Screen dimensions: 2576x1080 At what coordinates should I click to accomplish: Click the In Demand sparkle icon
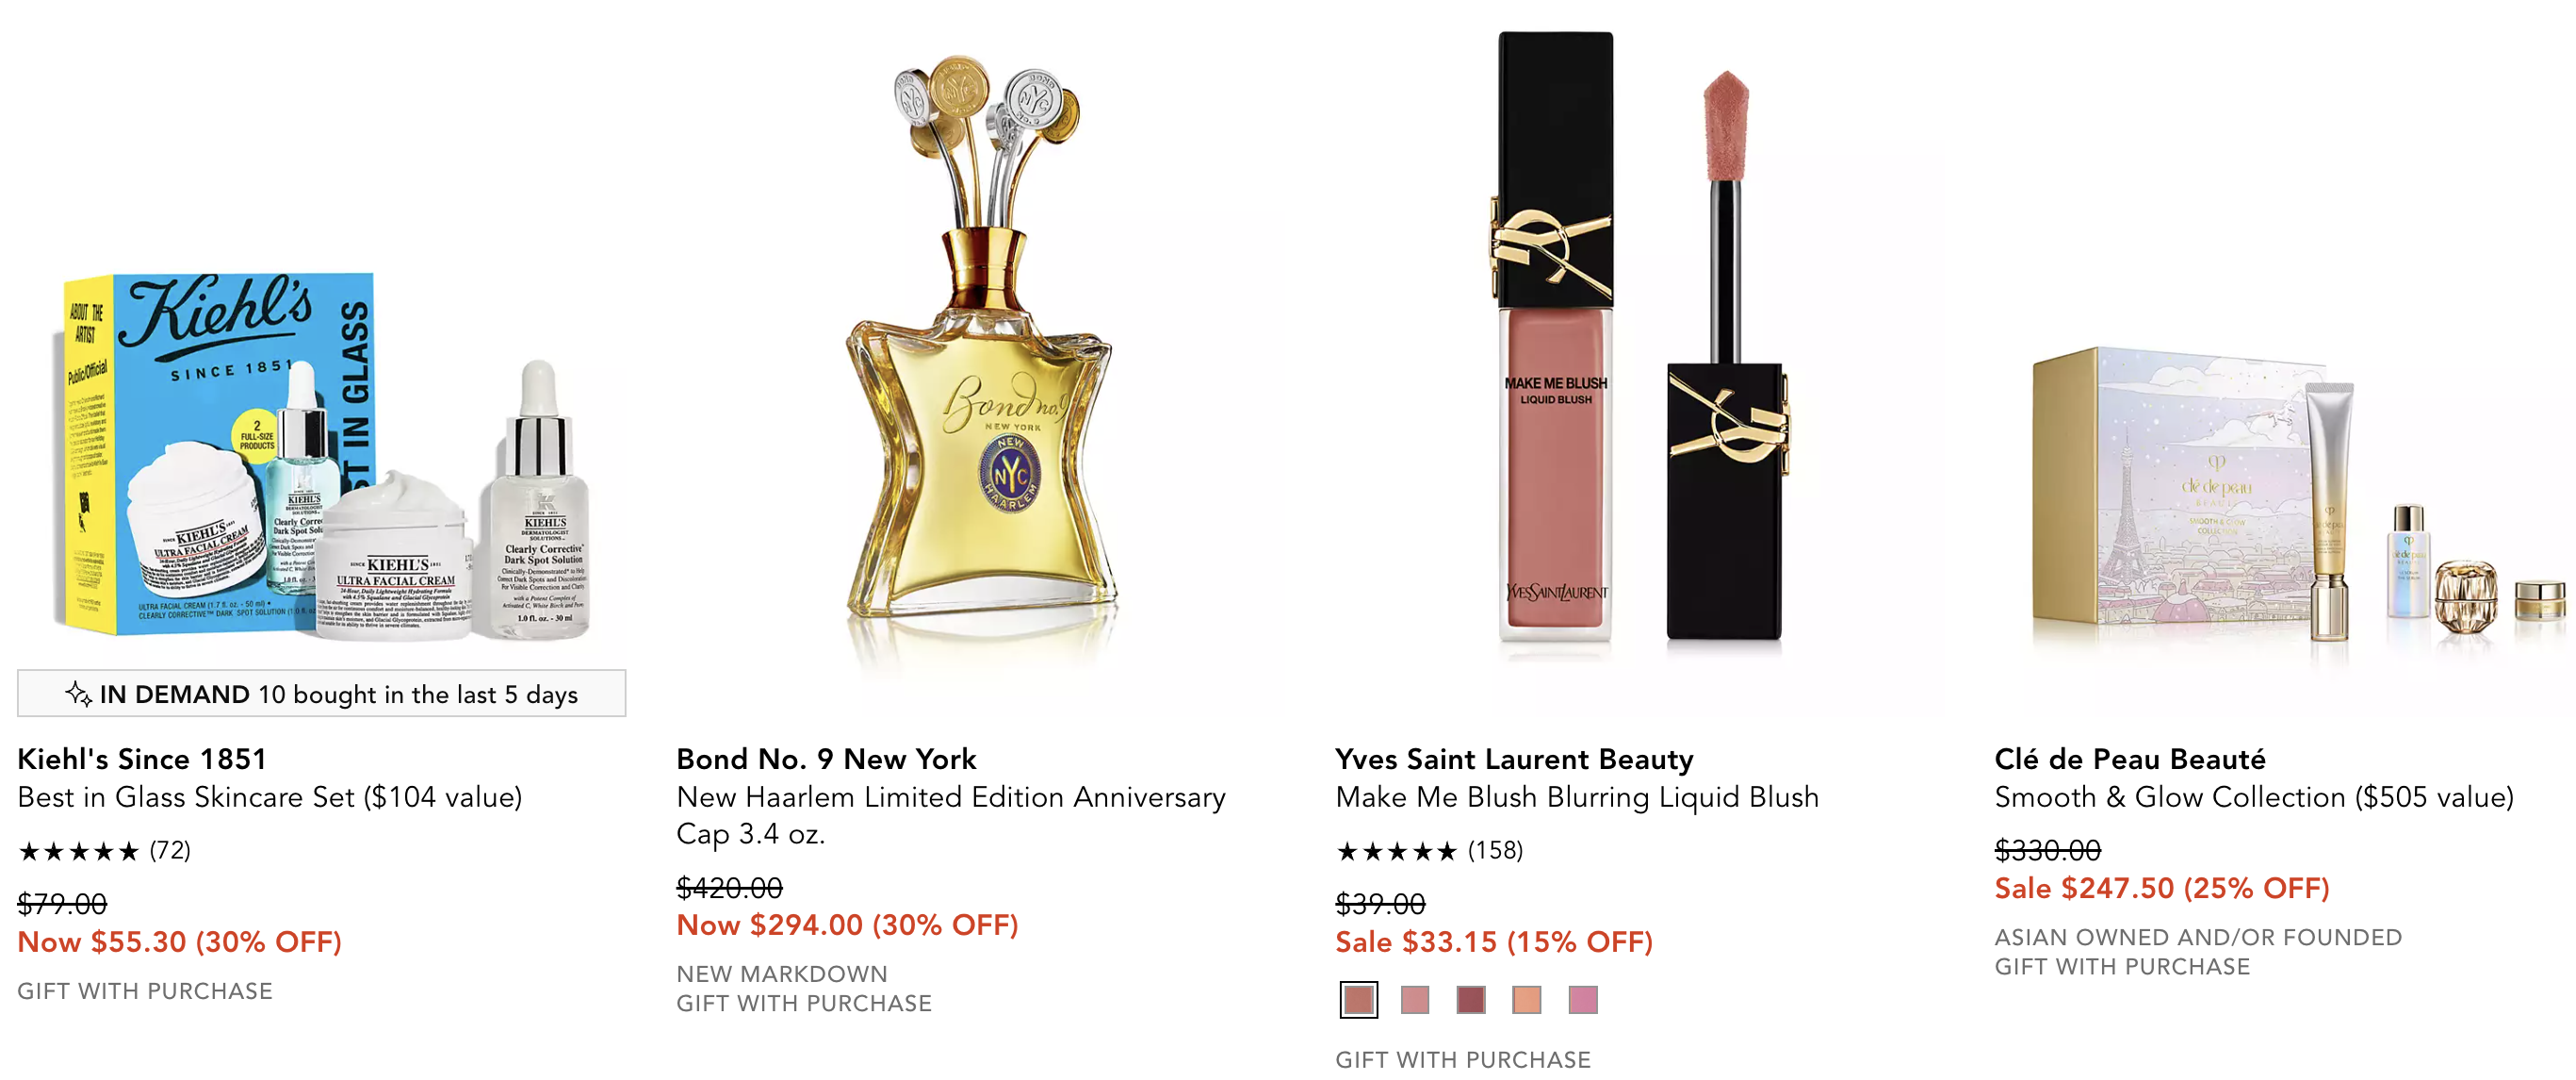(78, 693)
